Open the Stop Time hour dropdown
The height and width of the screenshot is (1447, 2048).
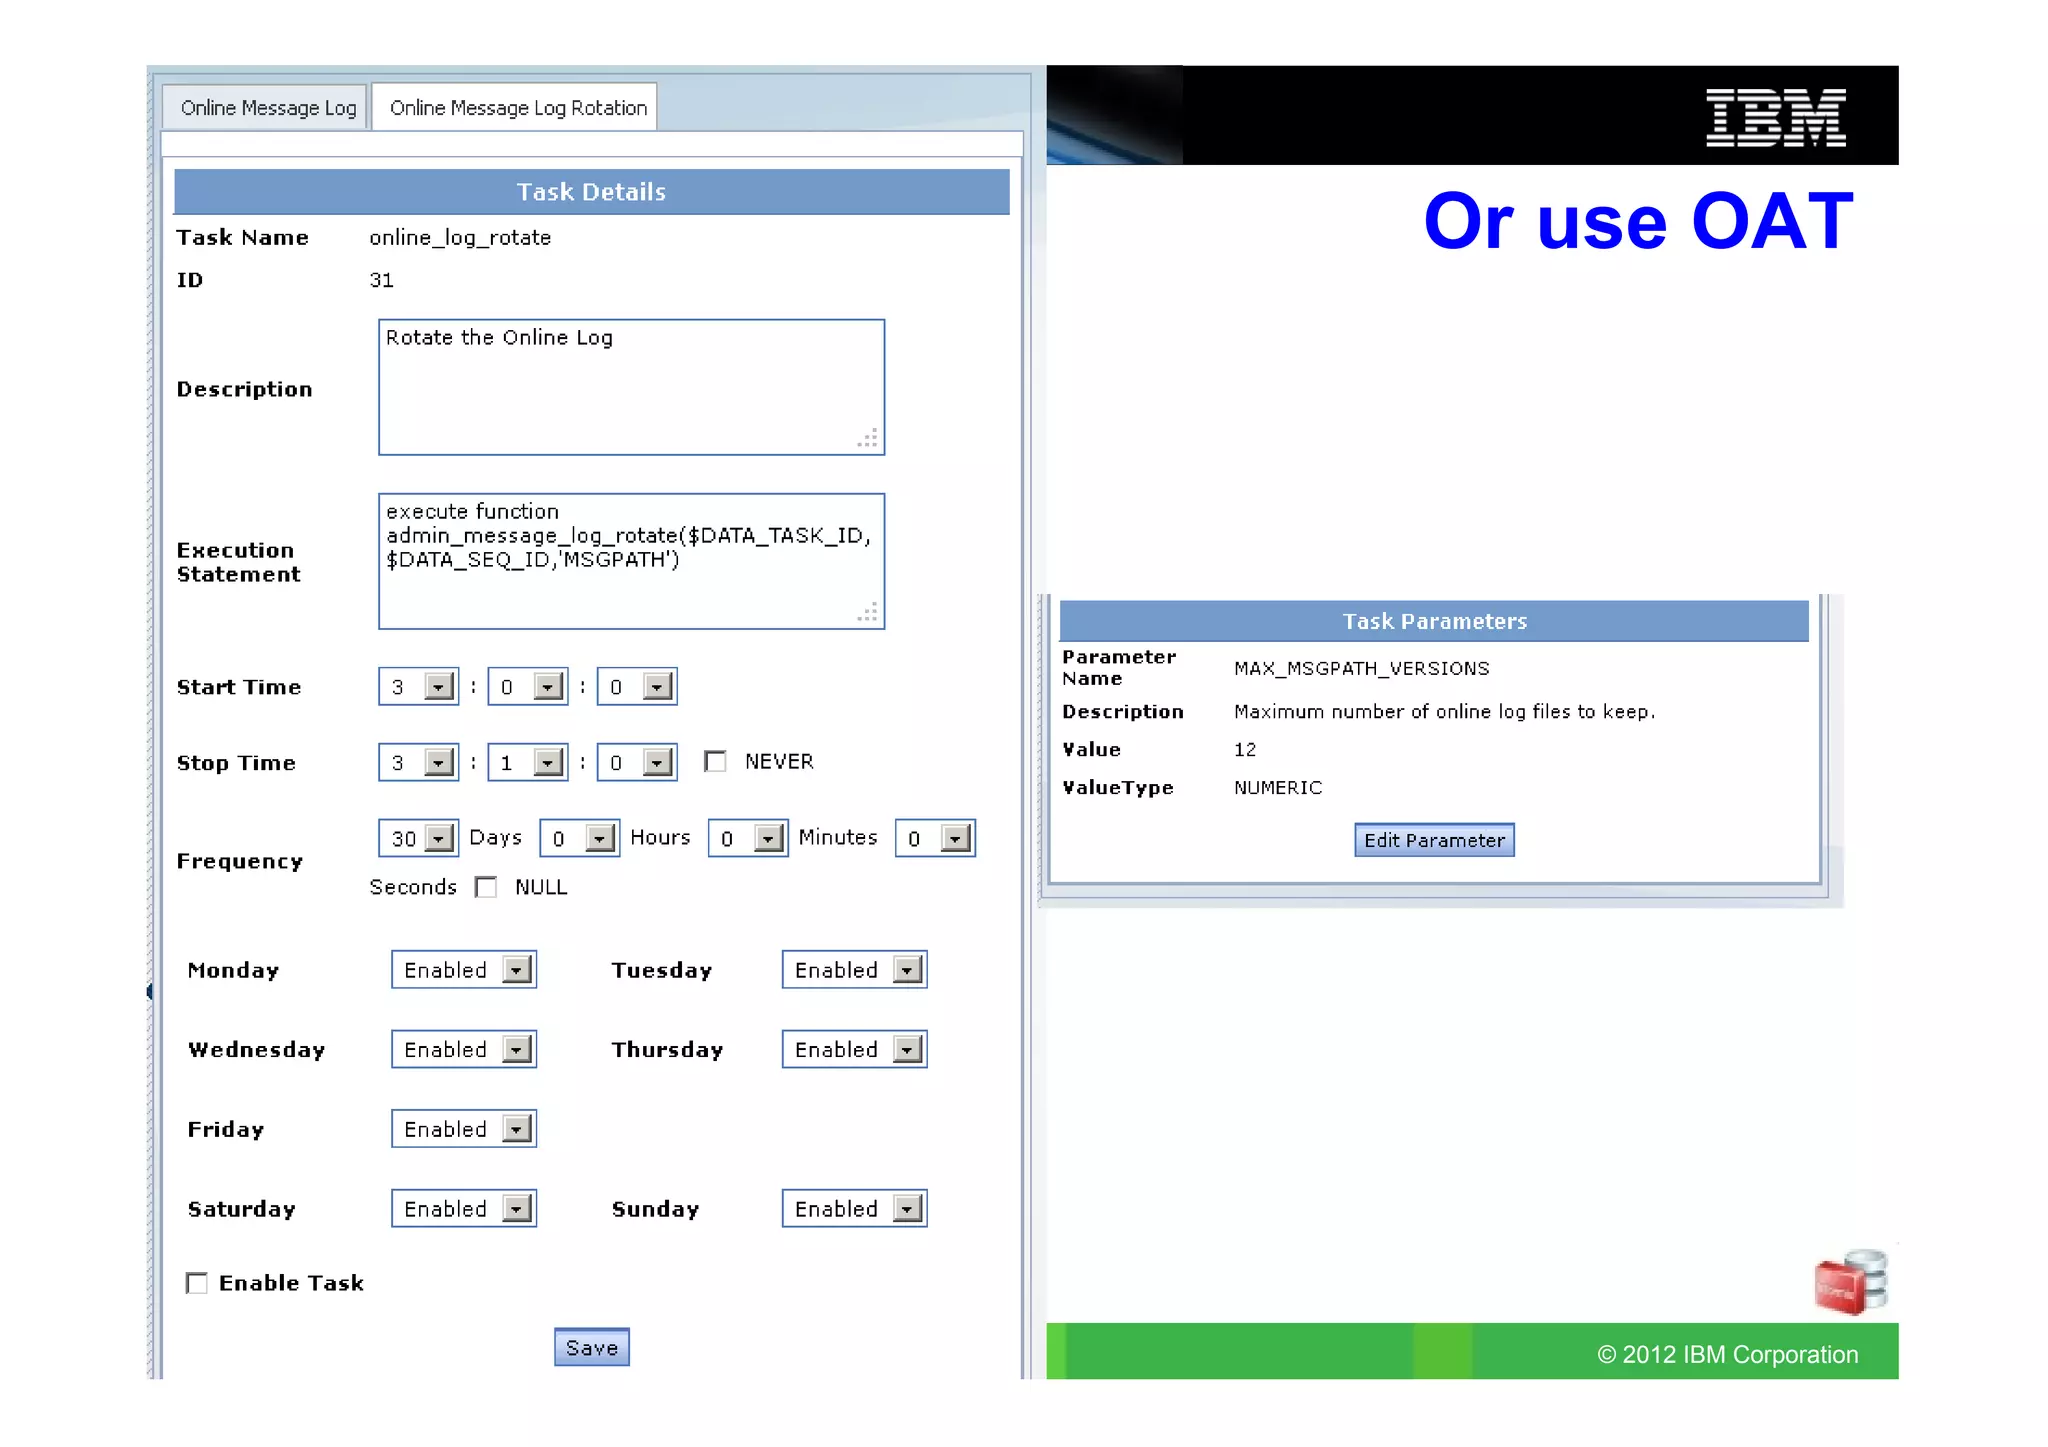(x=418, y=763)
